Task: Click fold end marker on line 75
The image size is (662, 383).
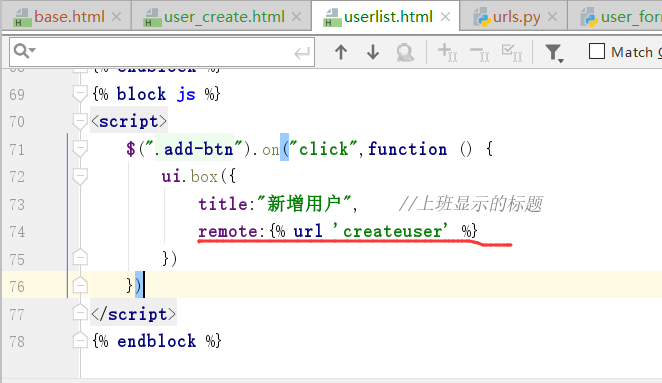Action: click(x=80, y=258)
